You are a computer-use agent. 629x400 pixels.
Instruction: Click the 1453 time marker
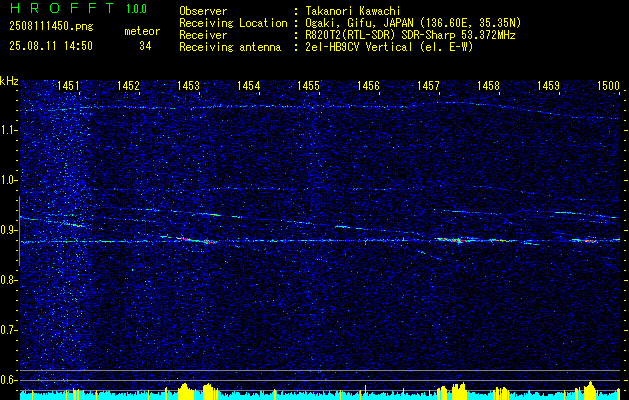pos(189,85)
